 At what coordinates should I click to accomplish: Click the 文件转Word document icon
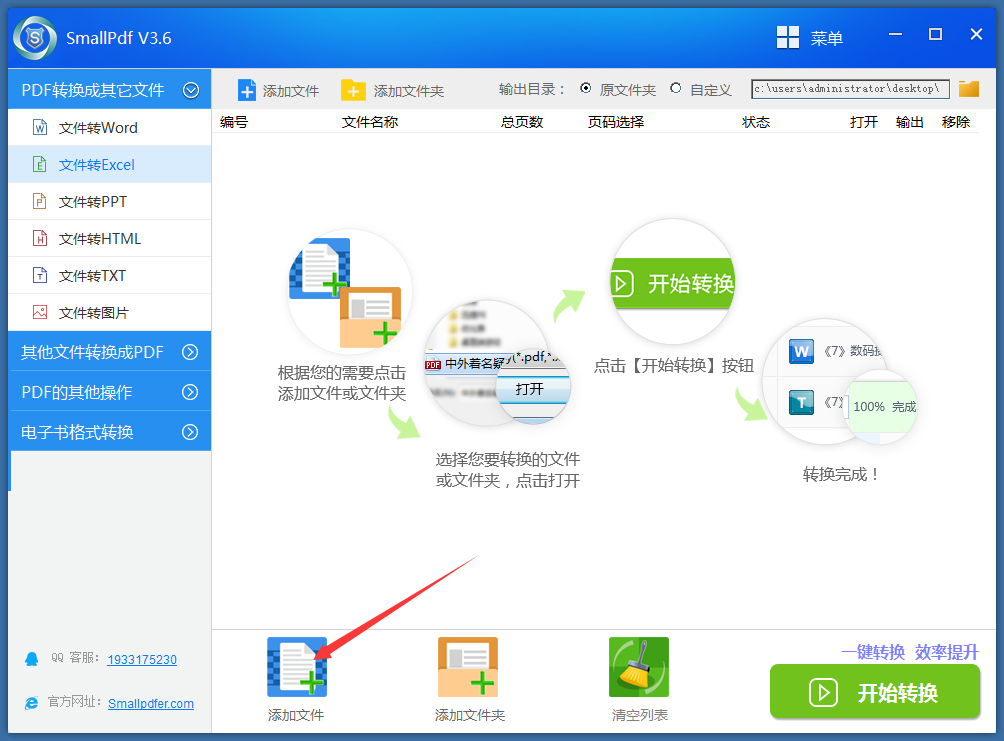40,127
